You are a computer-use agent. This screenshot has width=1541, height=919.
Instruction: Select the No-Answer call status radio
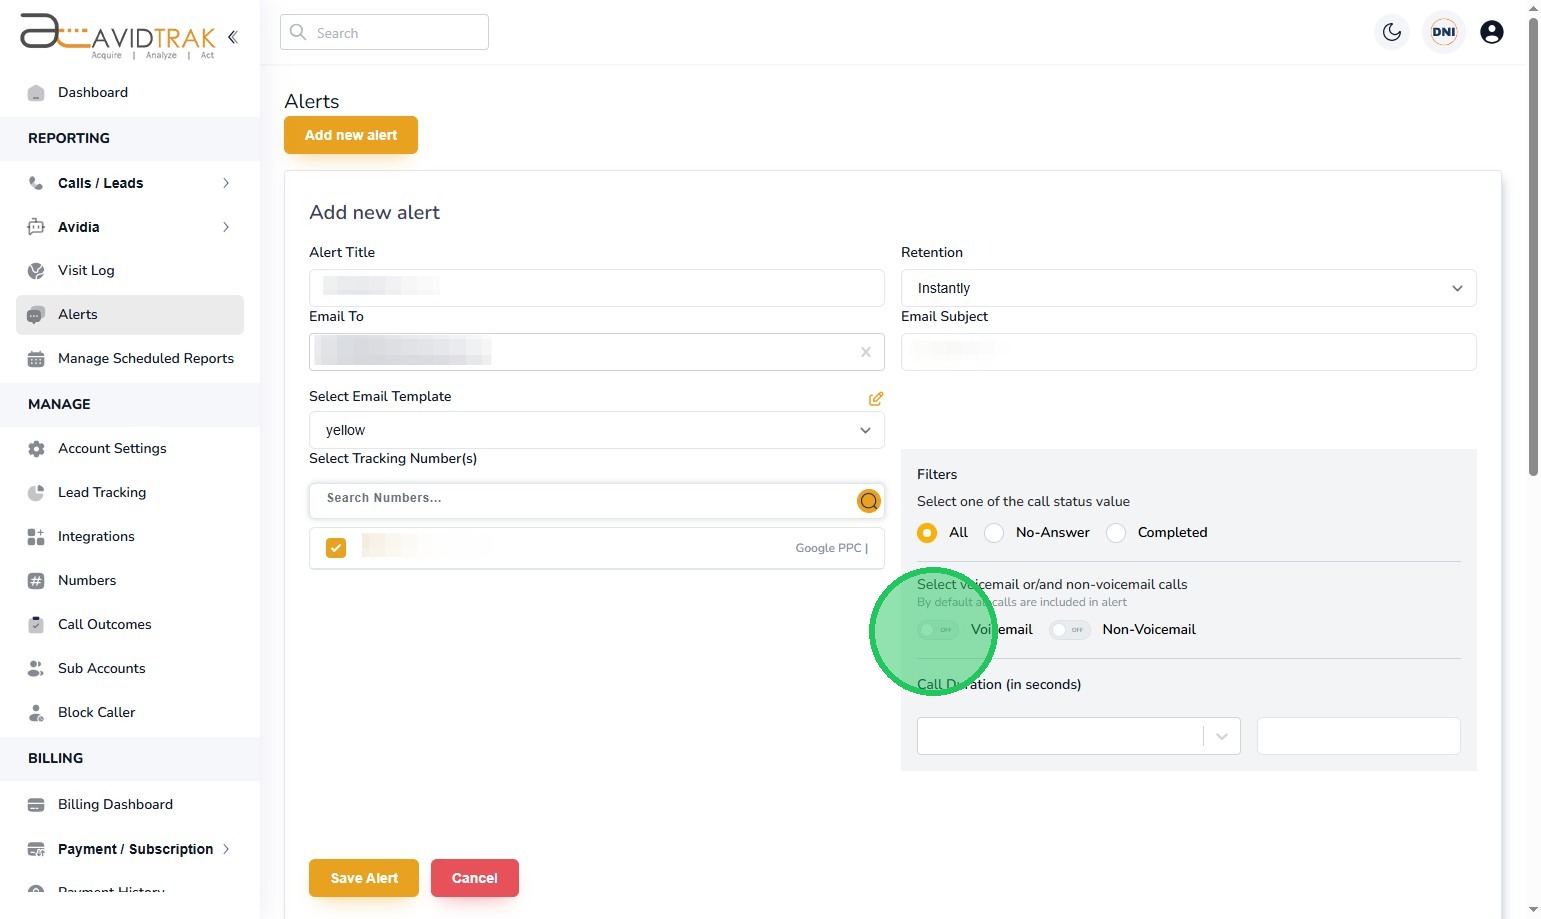click(x=994, y=533)
